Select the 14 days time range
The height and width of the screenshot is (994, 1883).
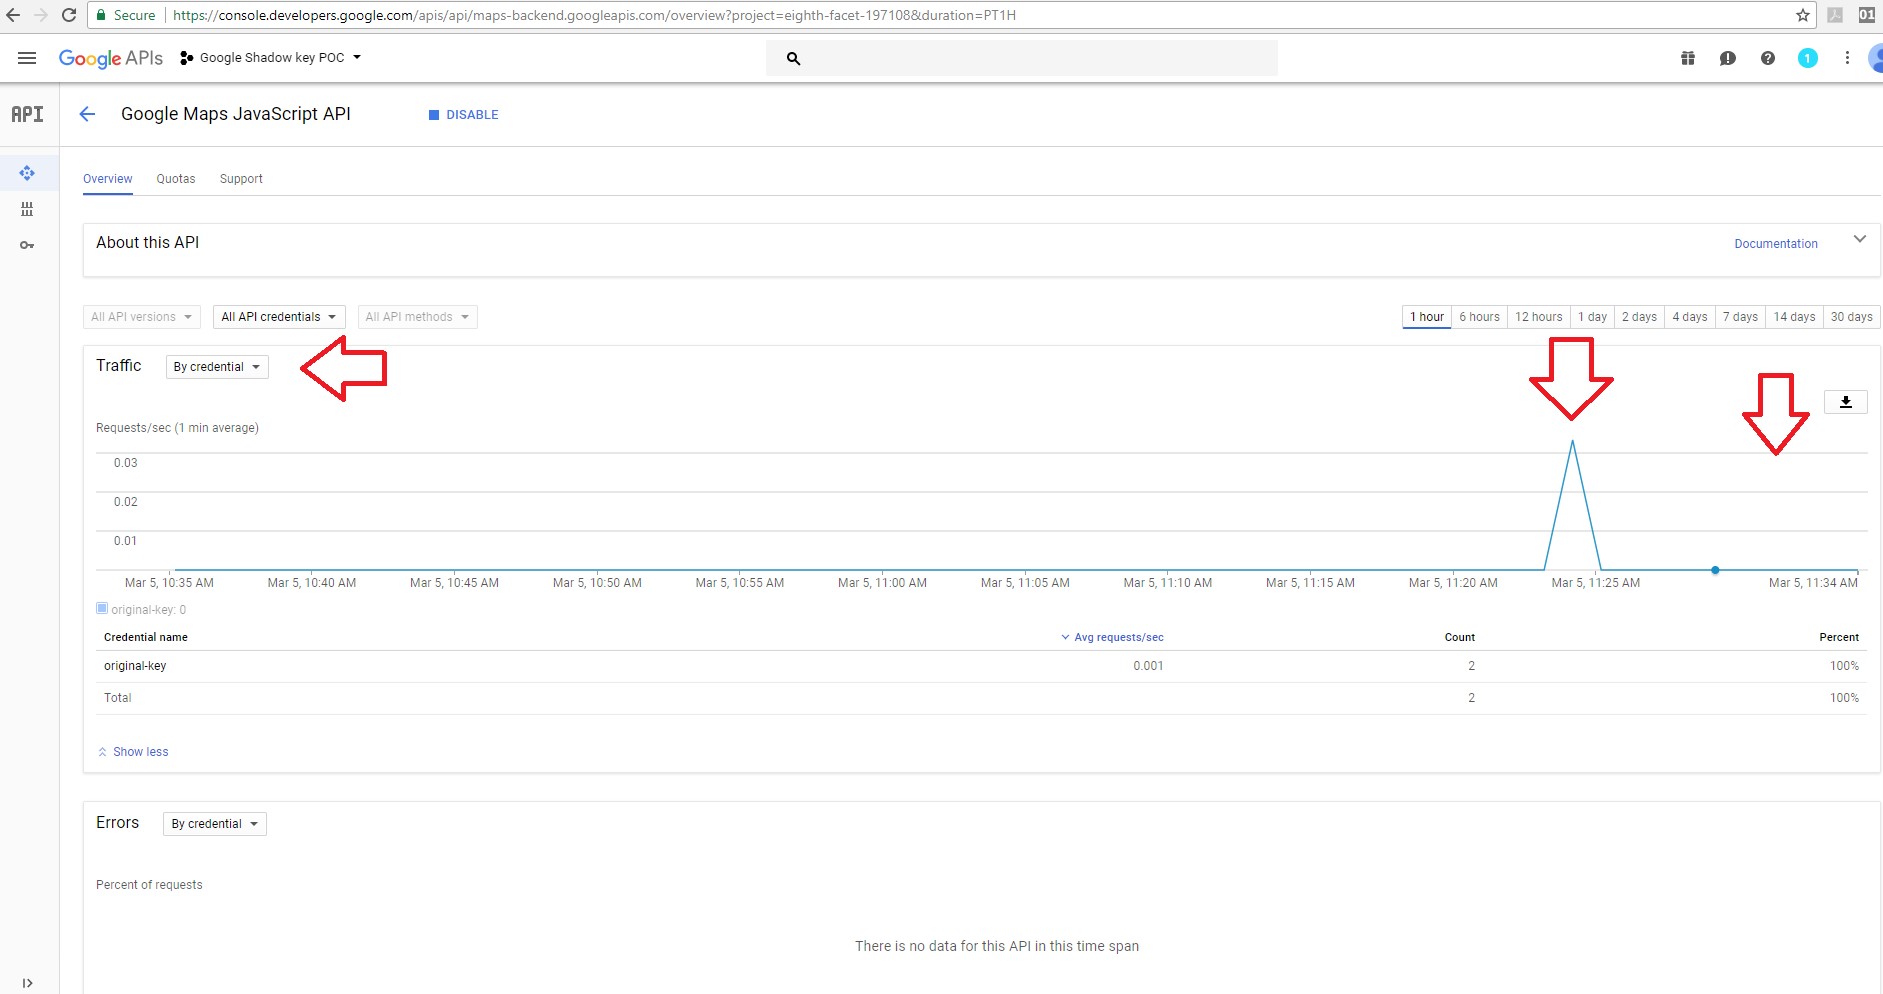1794,317
